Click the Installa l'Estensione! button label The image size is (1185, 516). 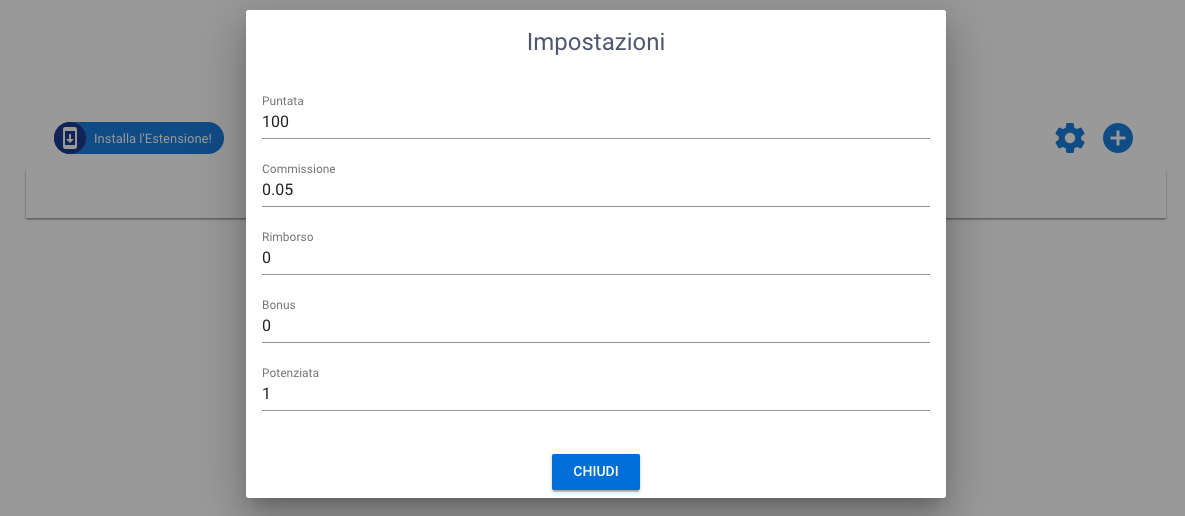[153, 139]
